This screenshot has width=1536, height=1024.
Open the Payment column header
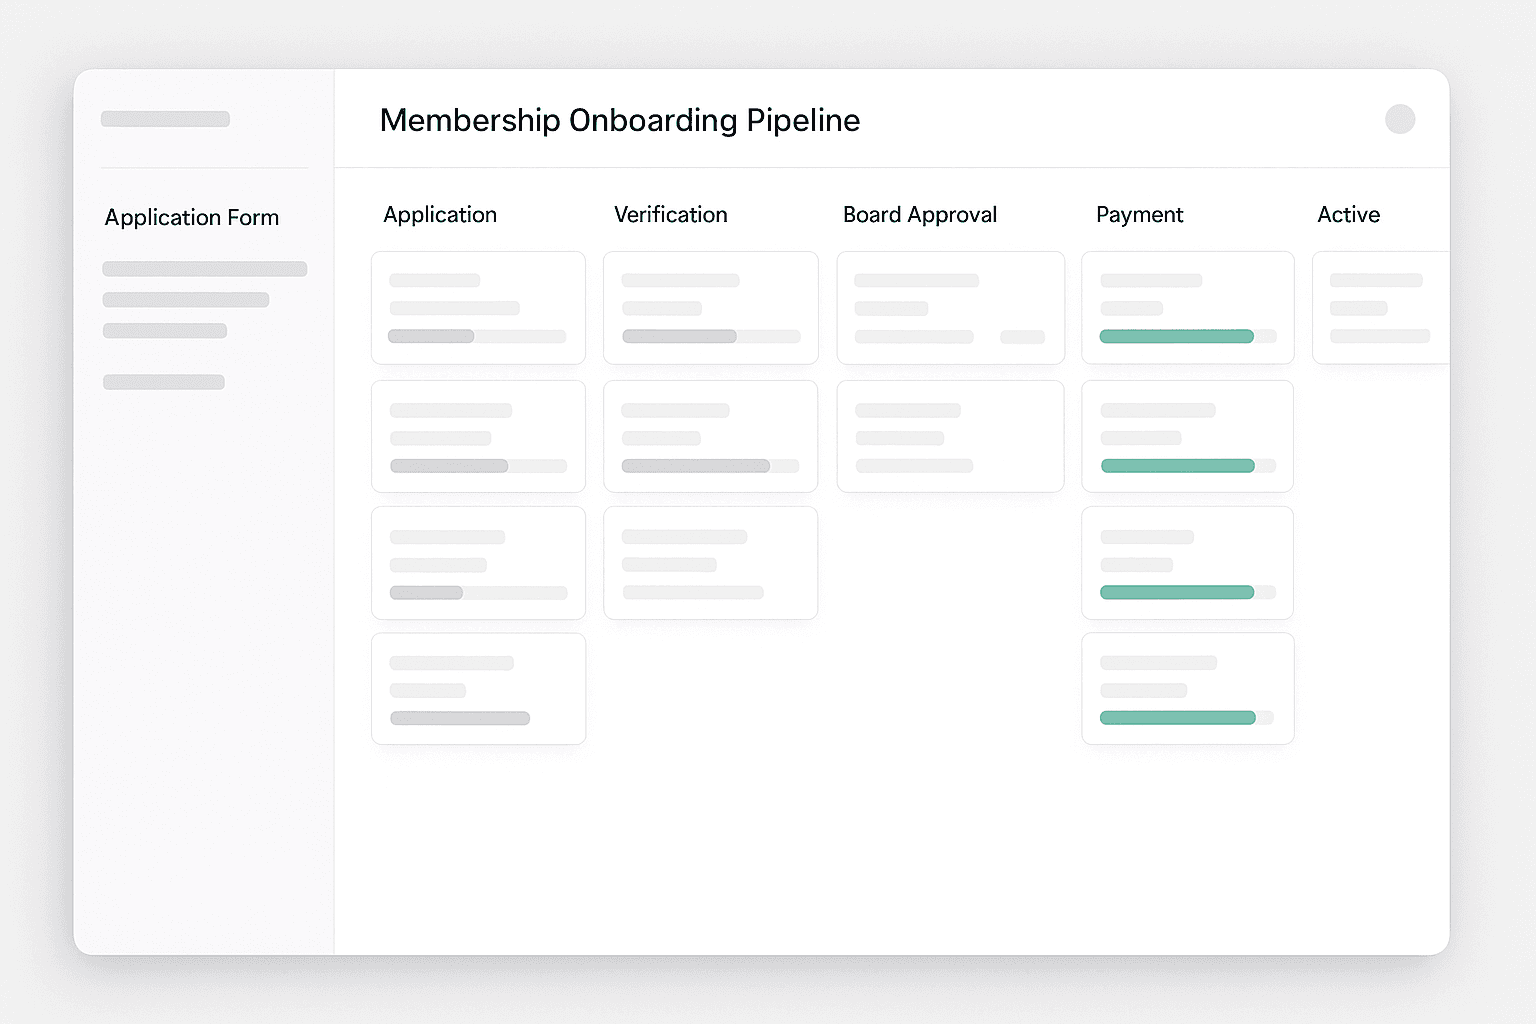(1140, 214)
